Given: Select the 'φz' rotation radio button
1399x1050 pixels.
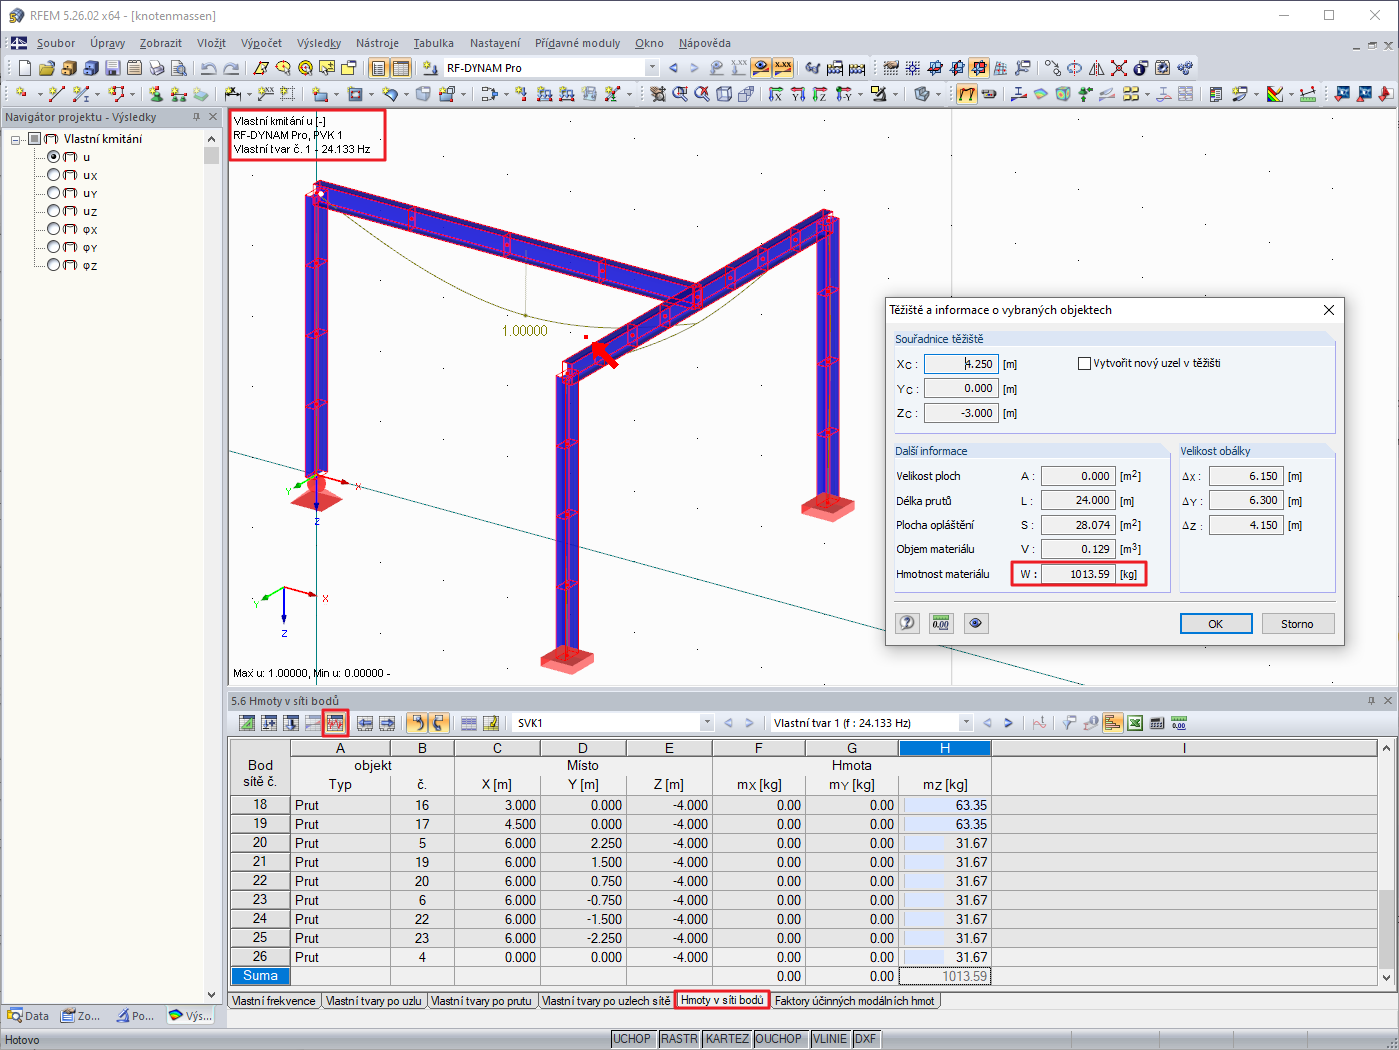Looking at the screenshot, I should pos(54,265).
